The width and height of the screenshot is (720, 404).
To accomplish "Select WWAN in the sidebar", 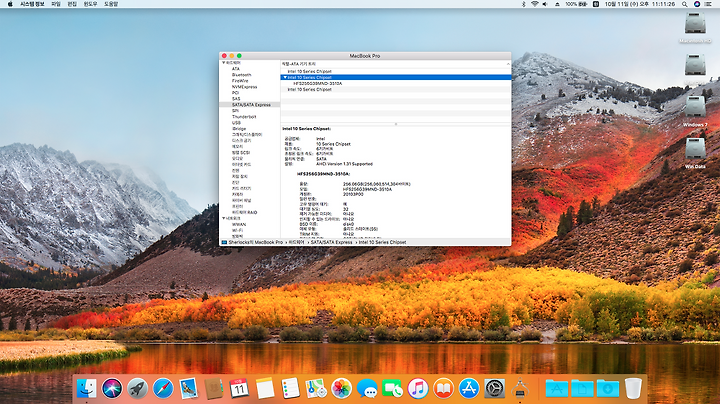I will point(239,224).
